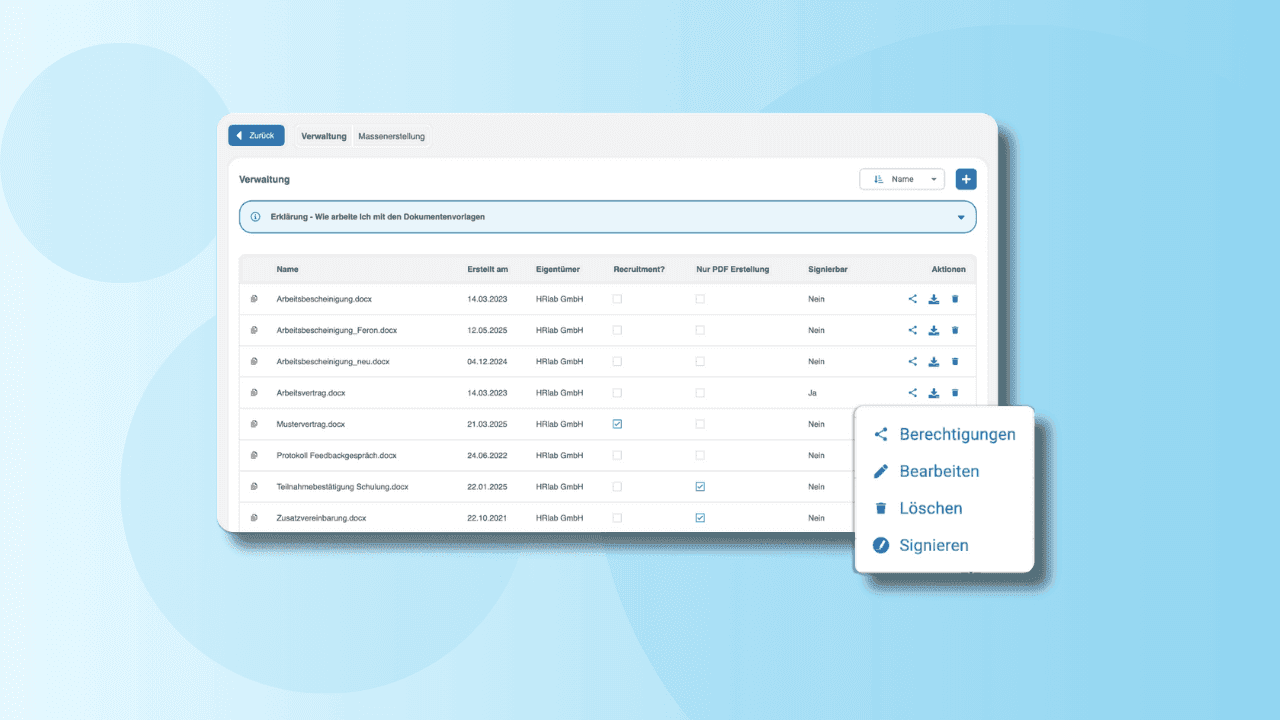Go back with the Zurück button
Screen dimensions: 1280x720
(256, 135)
